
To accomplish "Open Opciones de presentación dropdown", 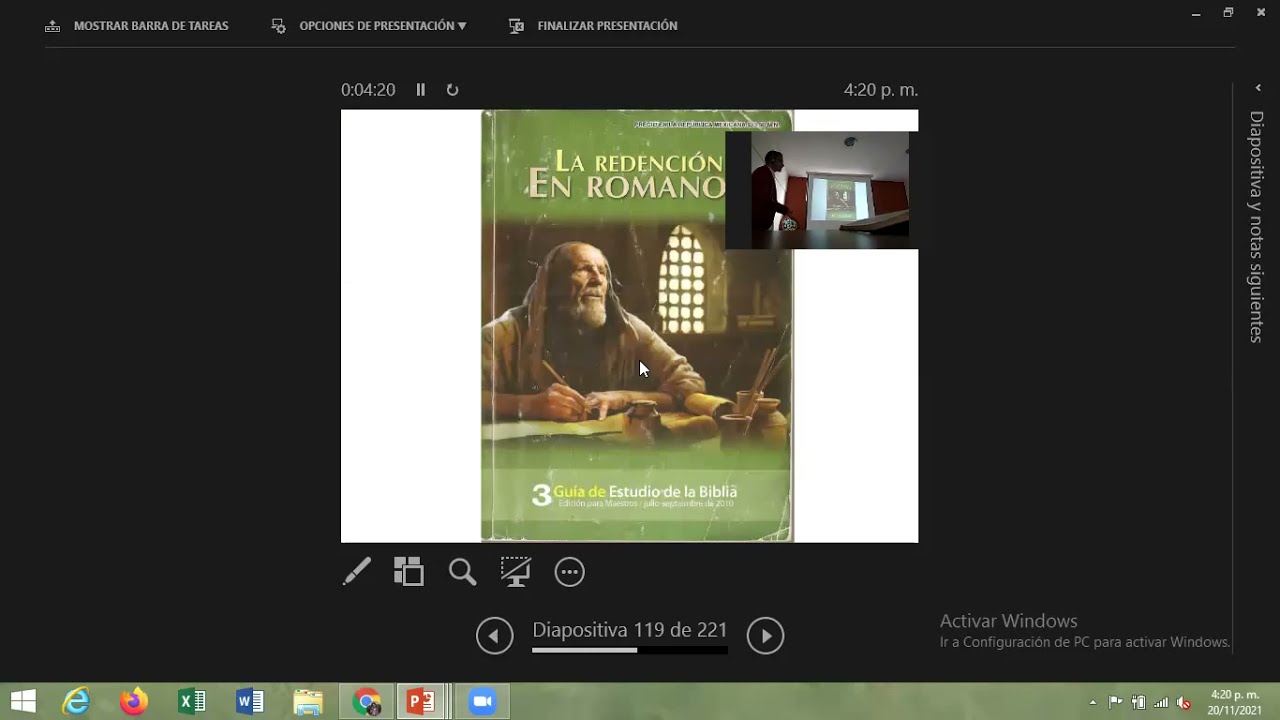I will (x=369, y=26).
